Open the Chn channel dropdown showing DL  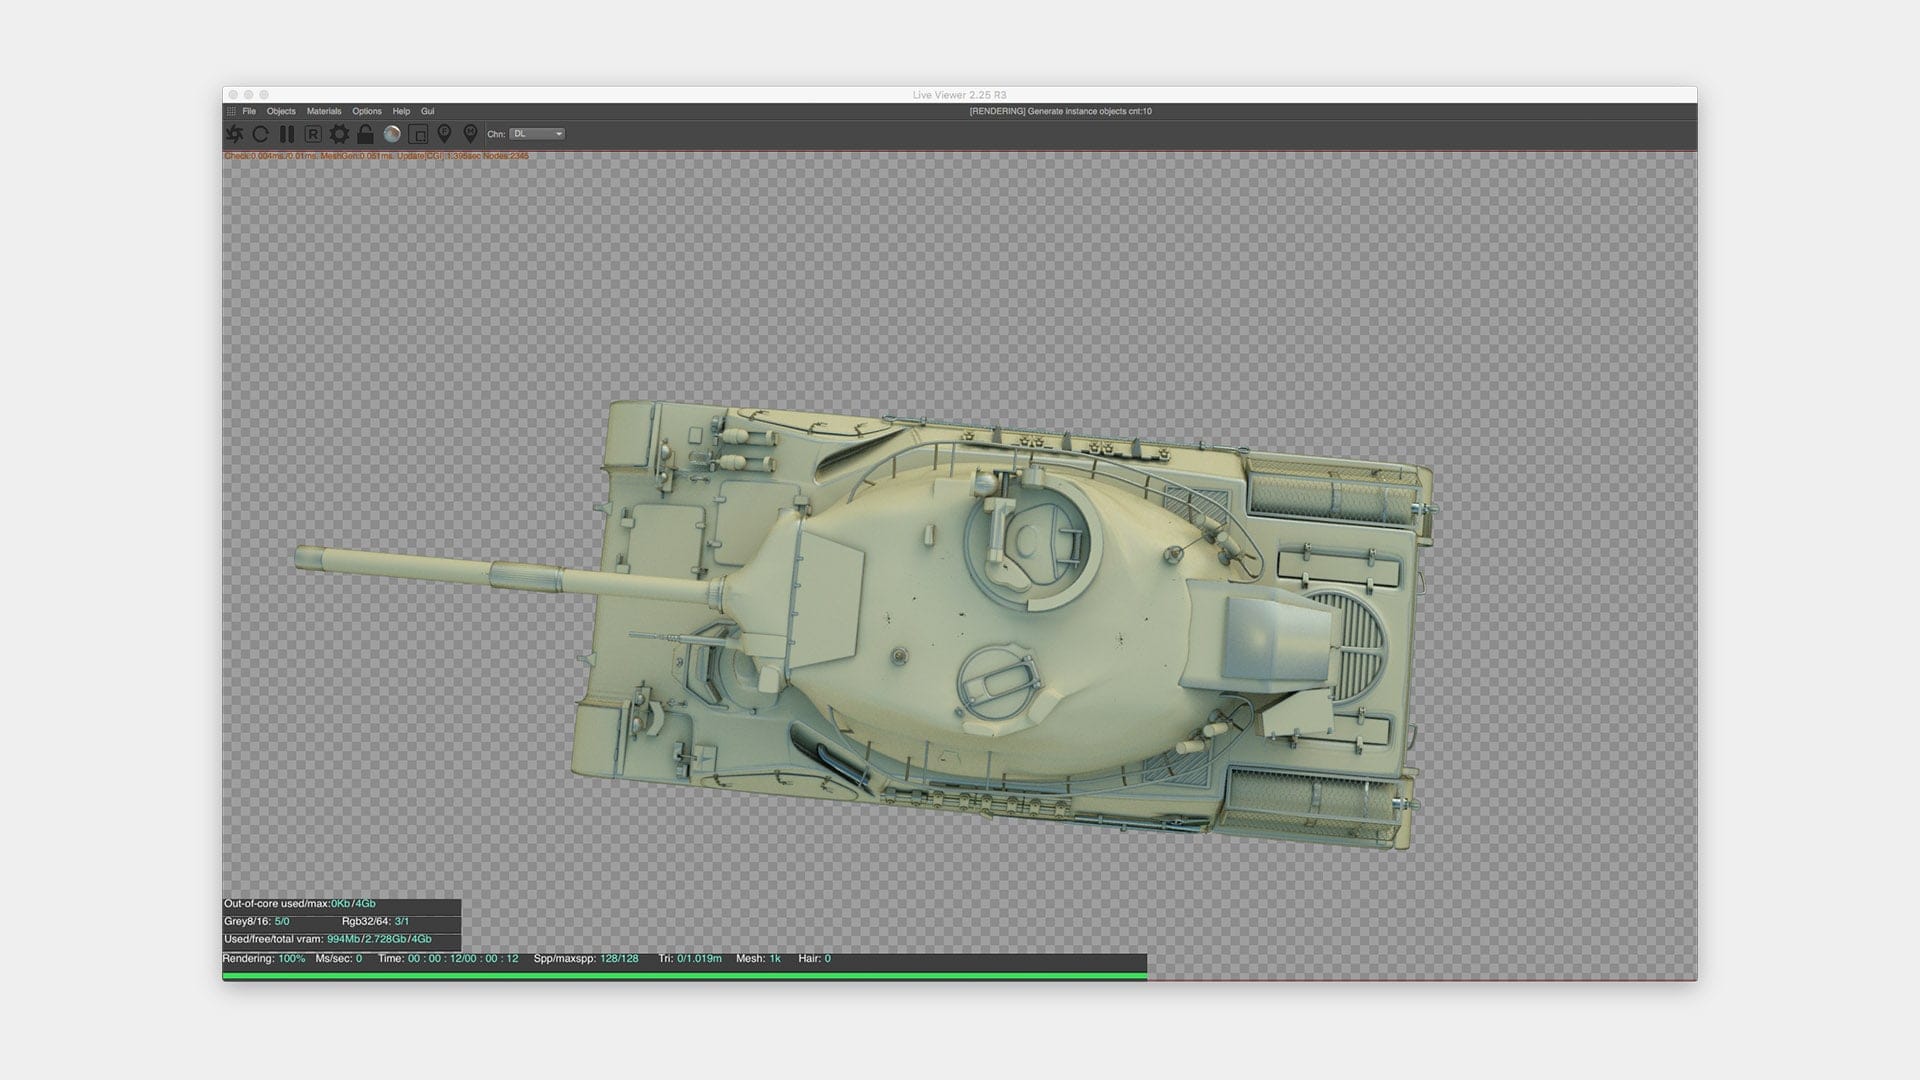(537, 134)
